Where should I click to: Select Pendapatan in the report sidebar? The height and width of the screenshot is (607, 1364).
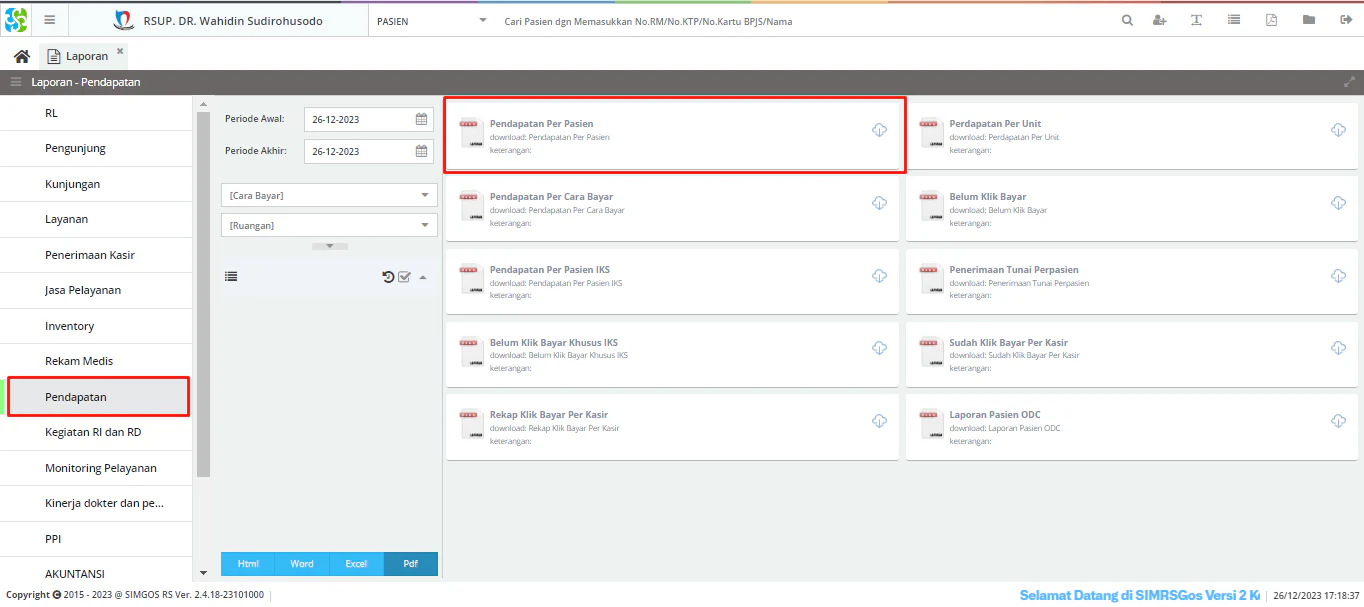pos(96,397)
